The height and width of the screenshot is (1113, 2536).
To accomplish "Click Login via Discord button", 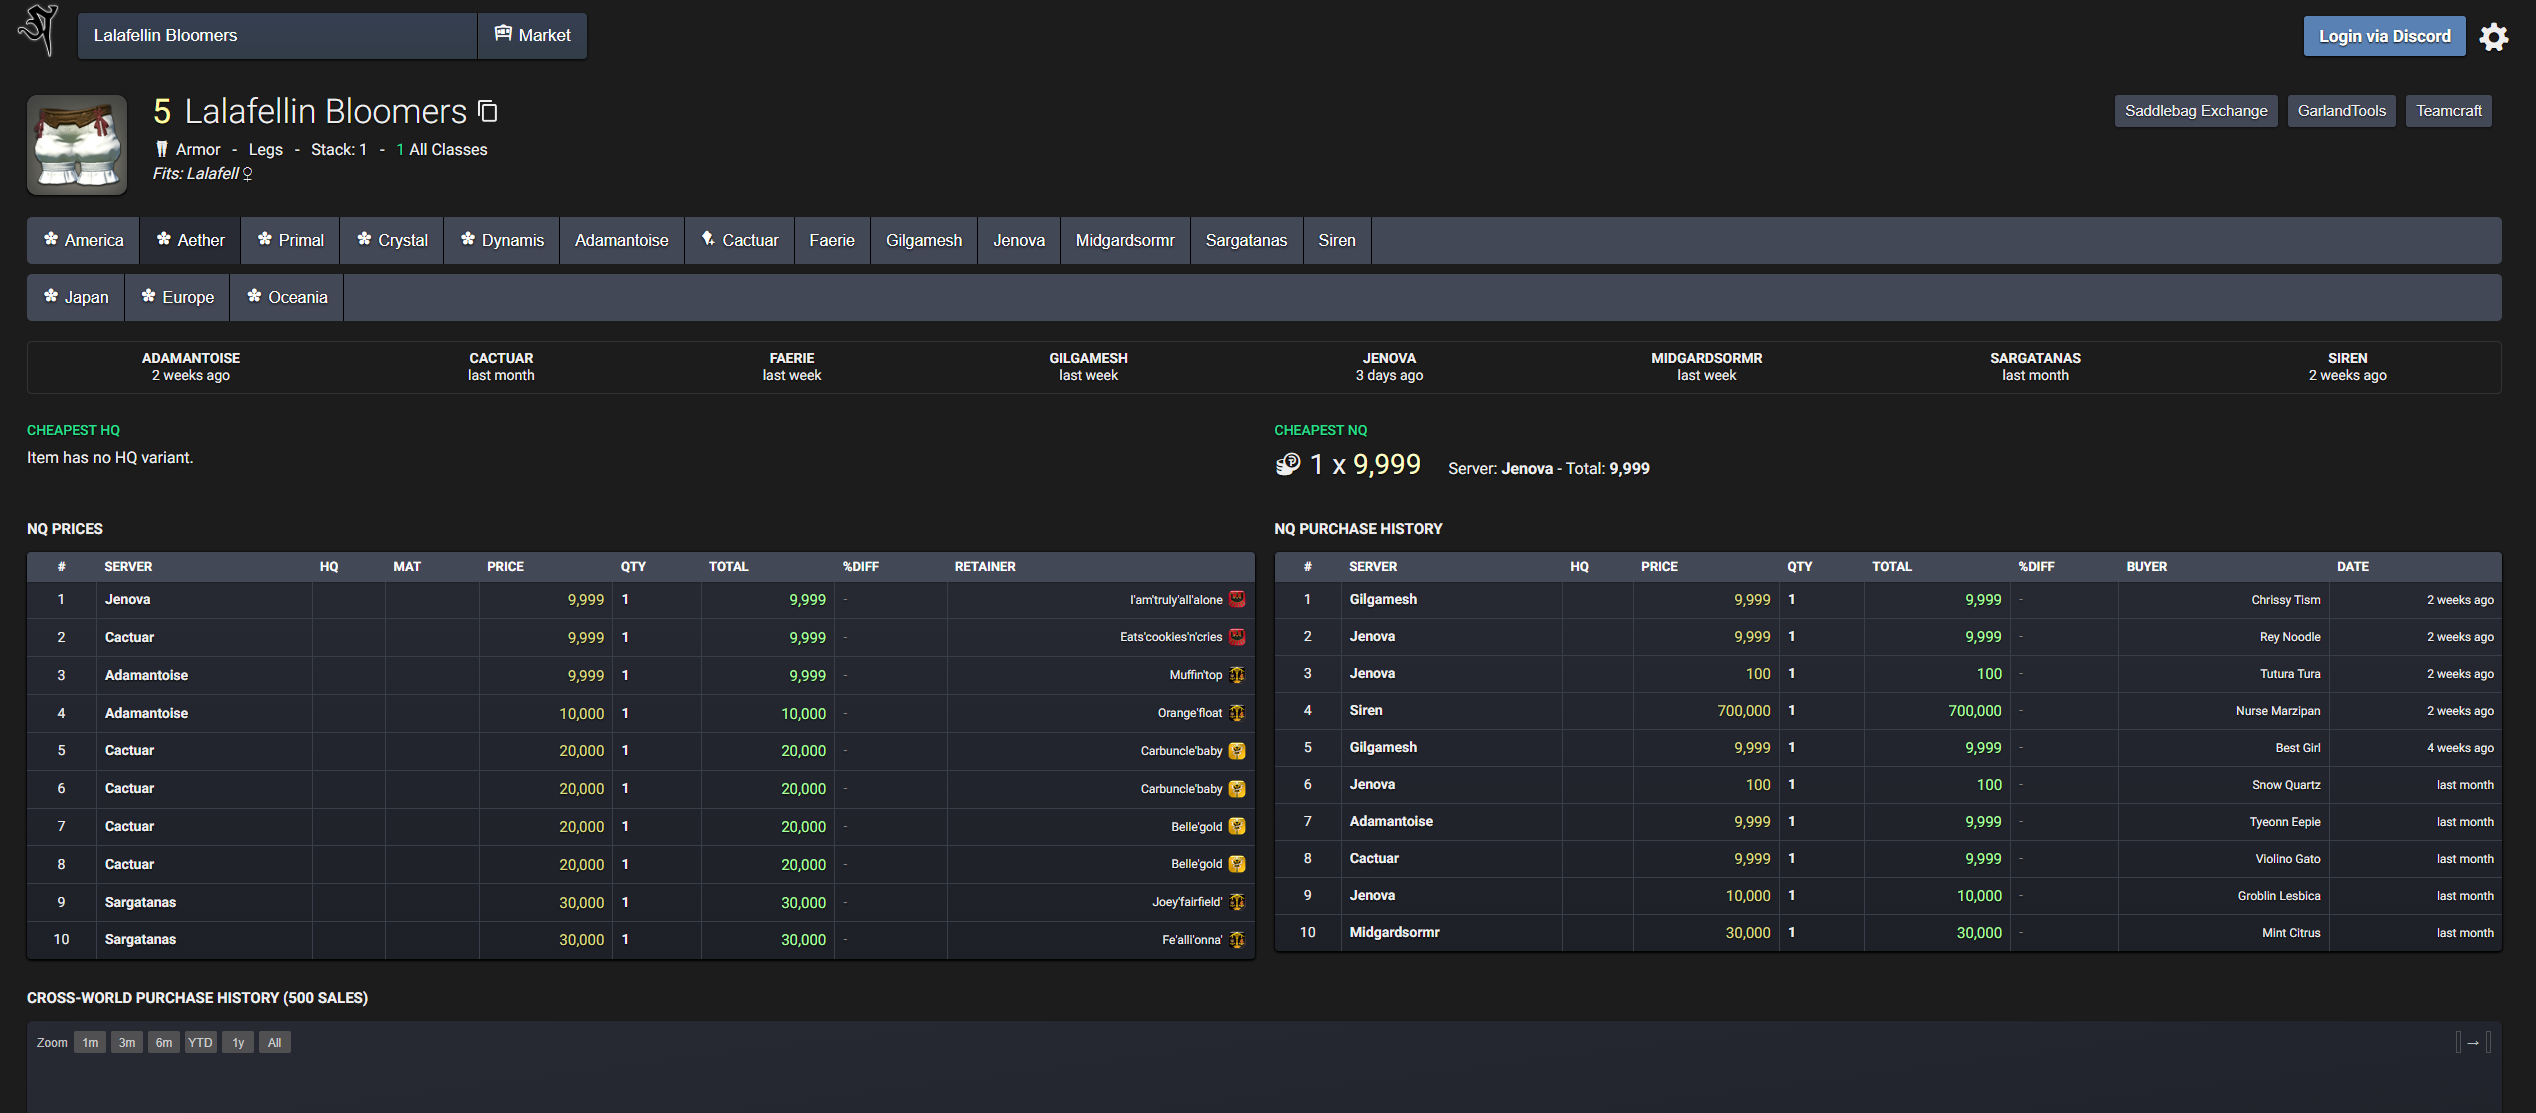I will [2384, 36].
